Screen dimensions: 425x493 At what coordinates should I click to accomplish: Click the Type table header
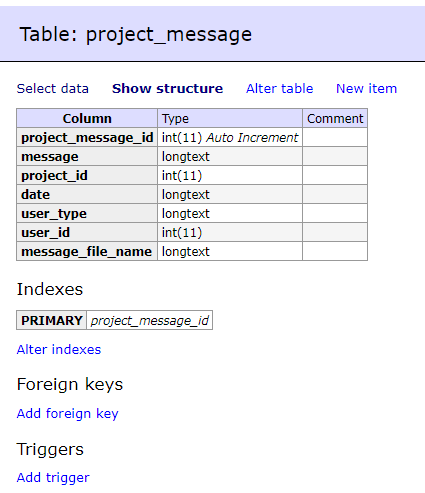[230, 118]
